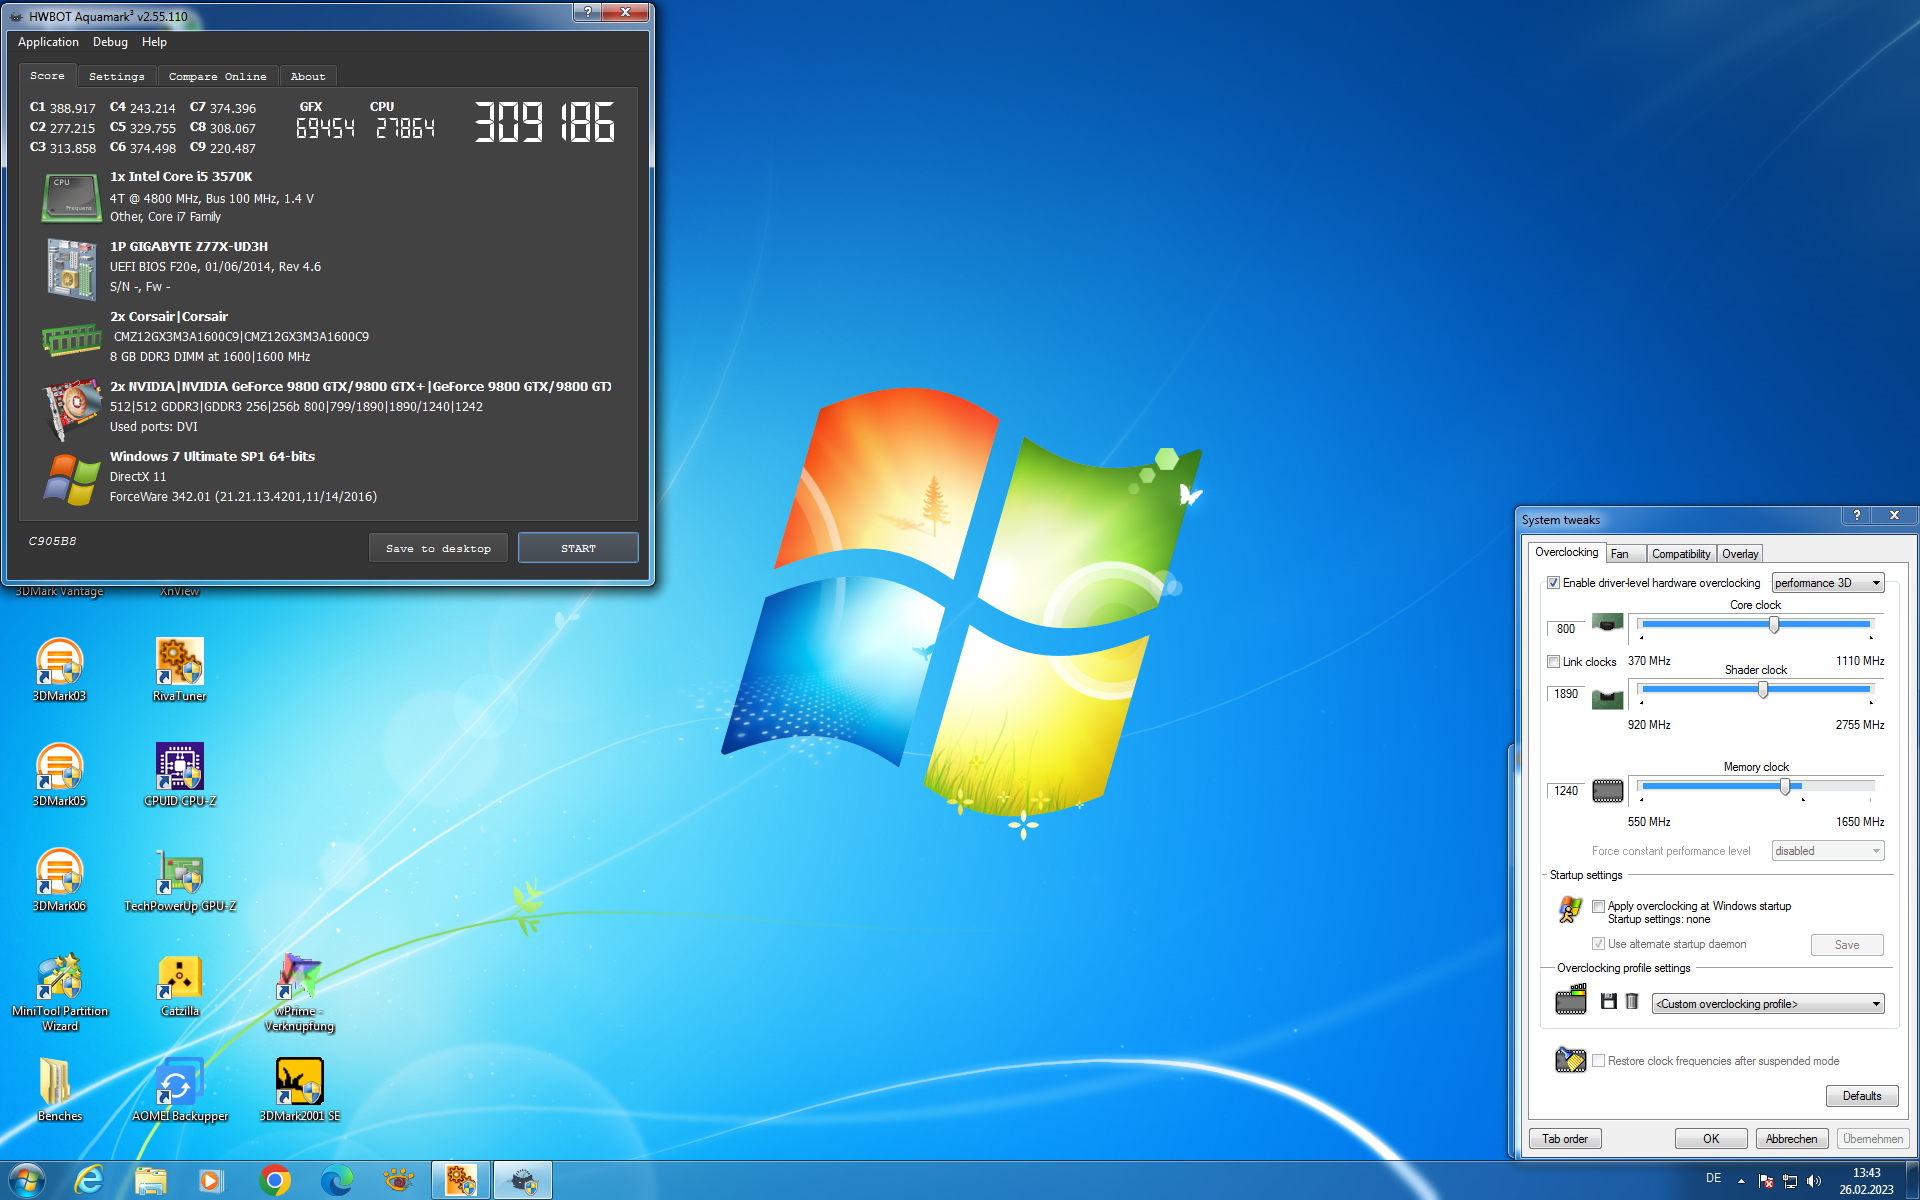Image resolution: width=1920 pixels, height=1200 pixels.
Task: Open the 3DMark03 desktop shortcut
Action: pos(60,668)
